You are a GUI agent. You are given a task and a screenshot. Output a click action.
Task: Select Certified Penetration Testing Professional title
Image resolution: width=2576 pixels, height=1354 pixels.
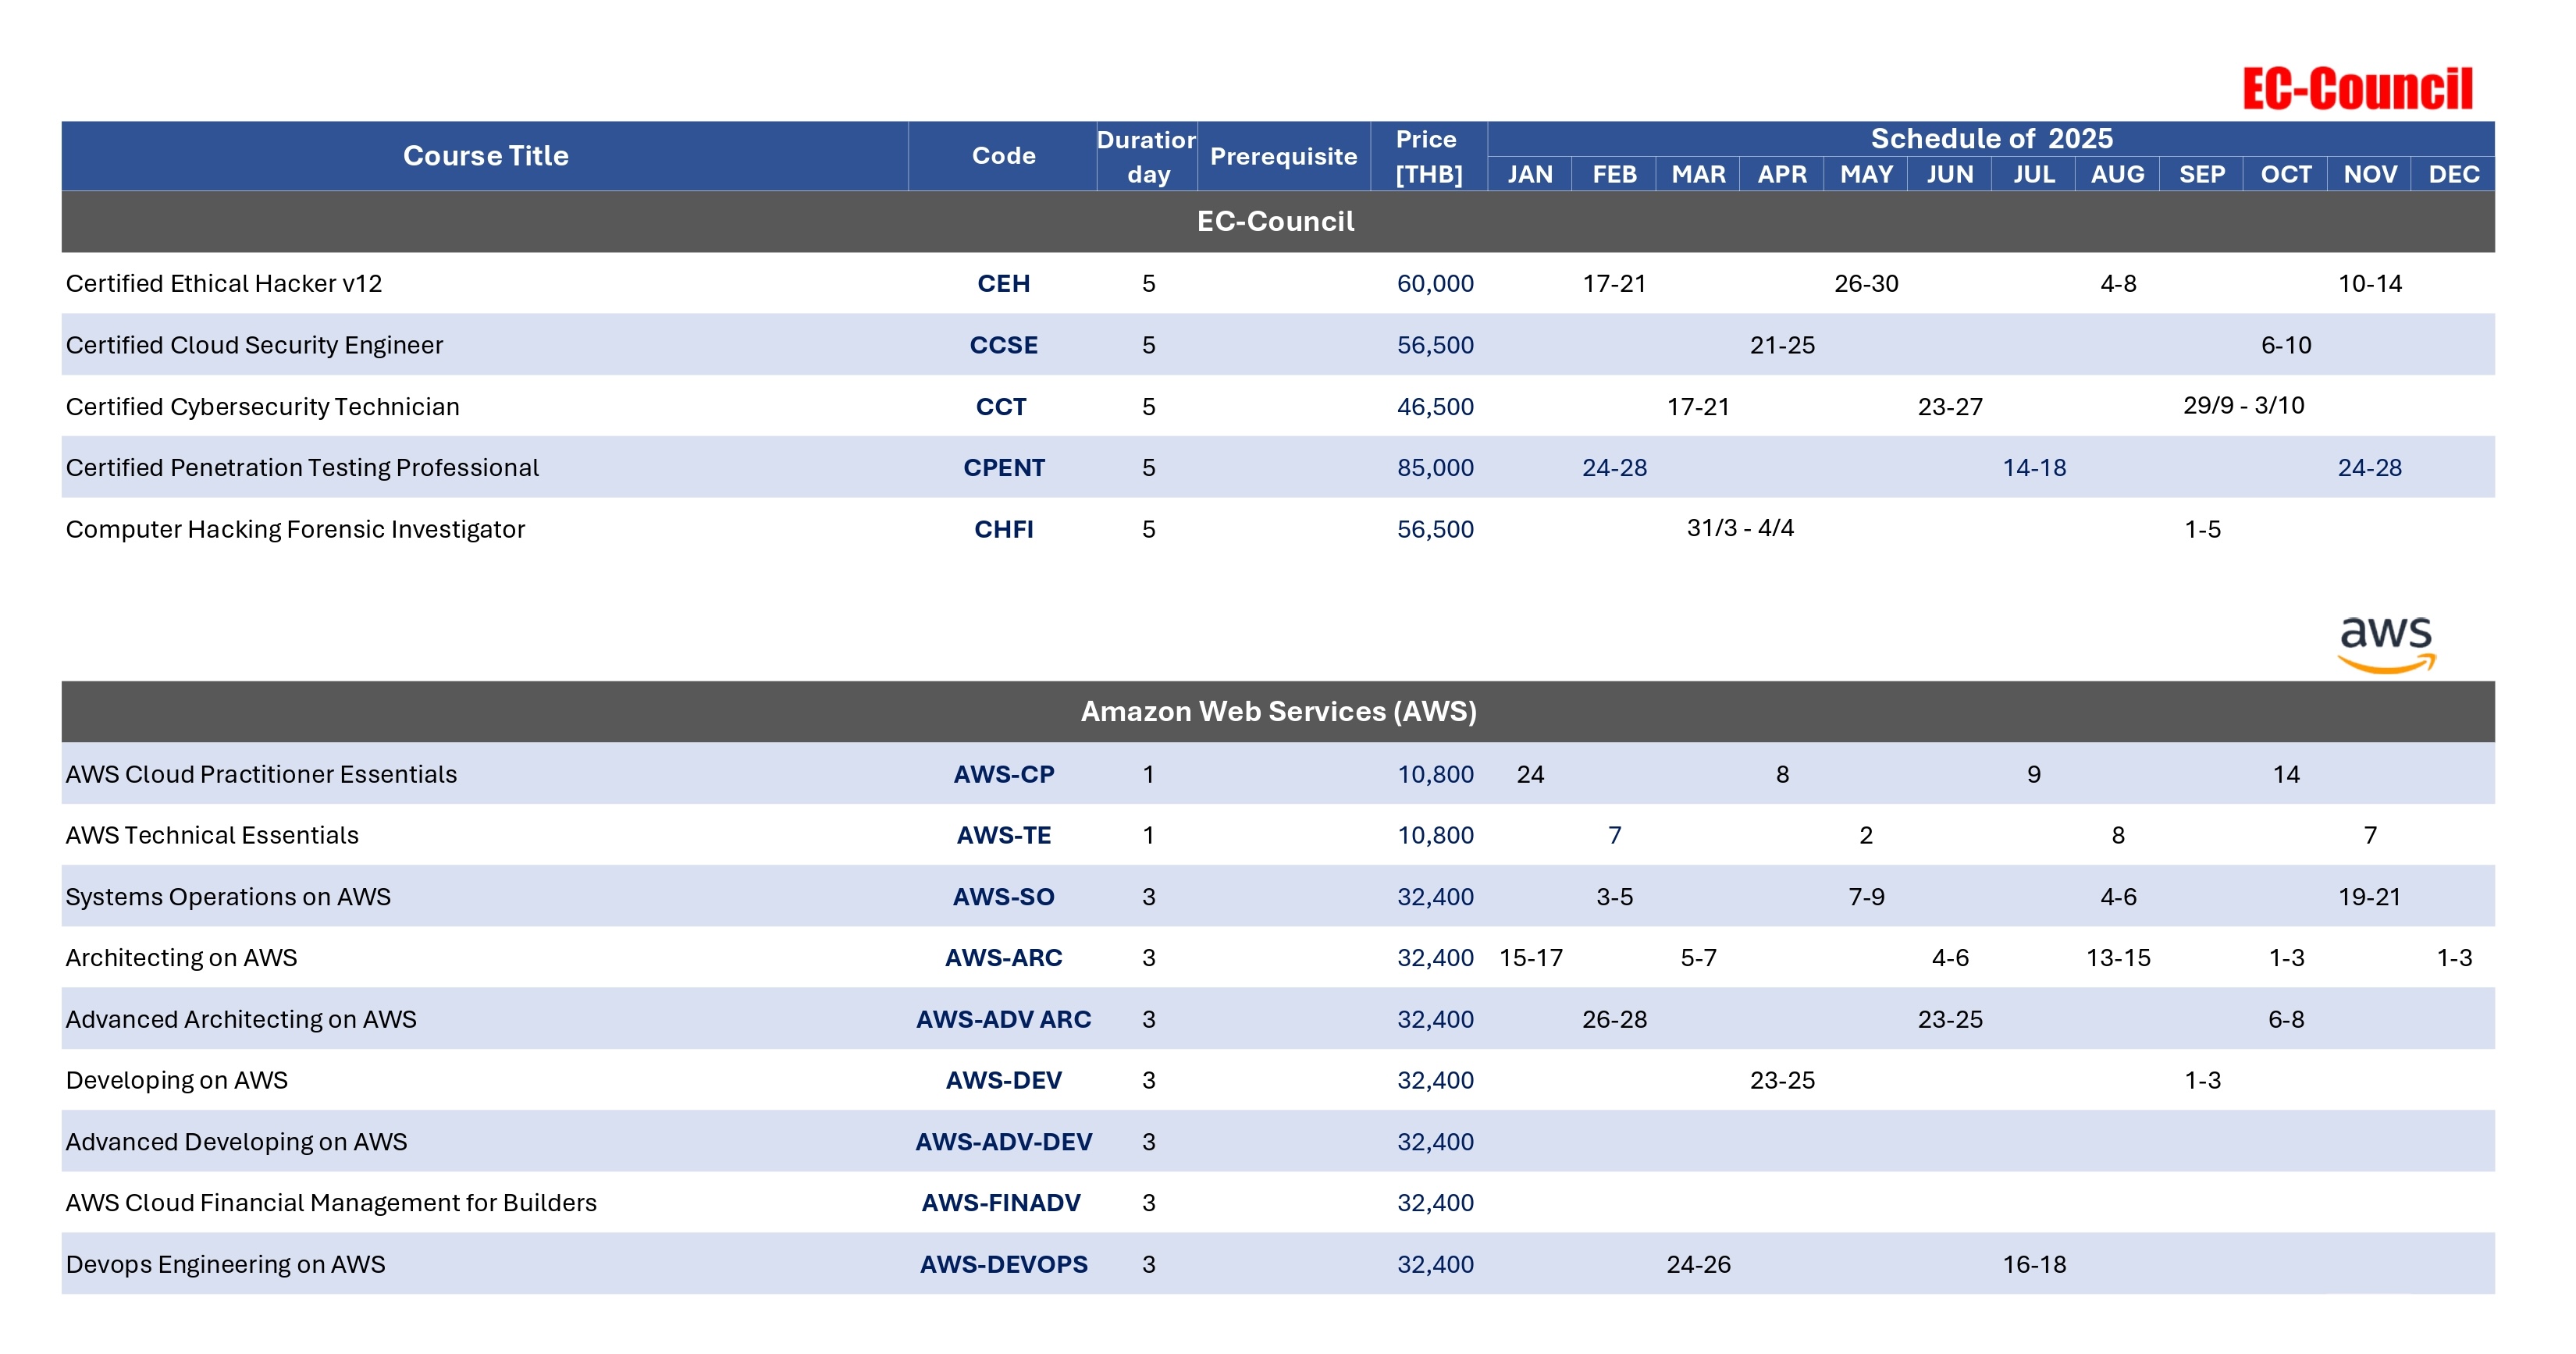[302, 468]
